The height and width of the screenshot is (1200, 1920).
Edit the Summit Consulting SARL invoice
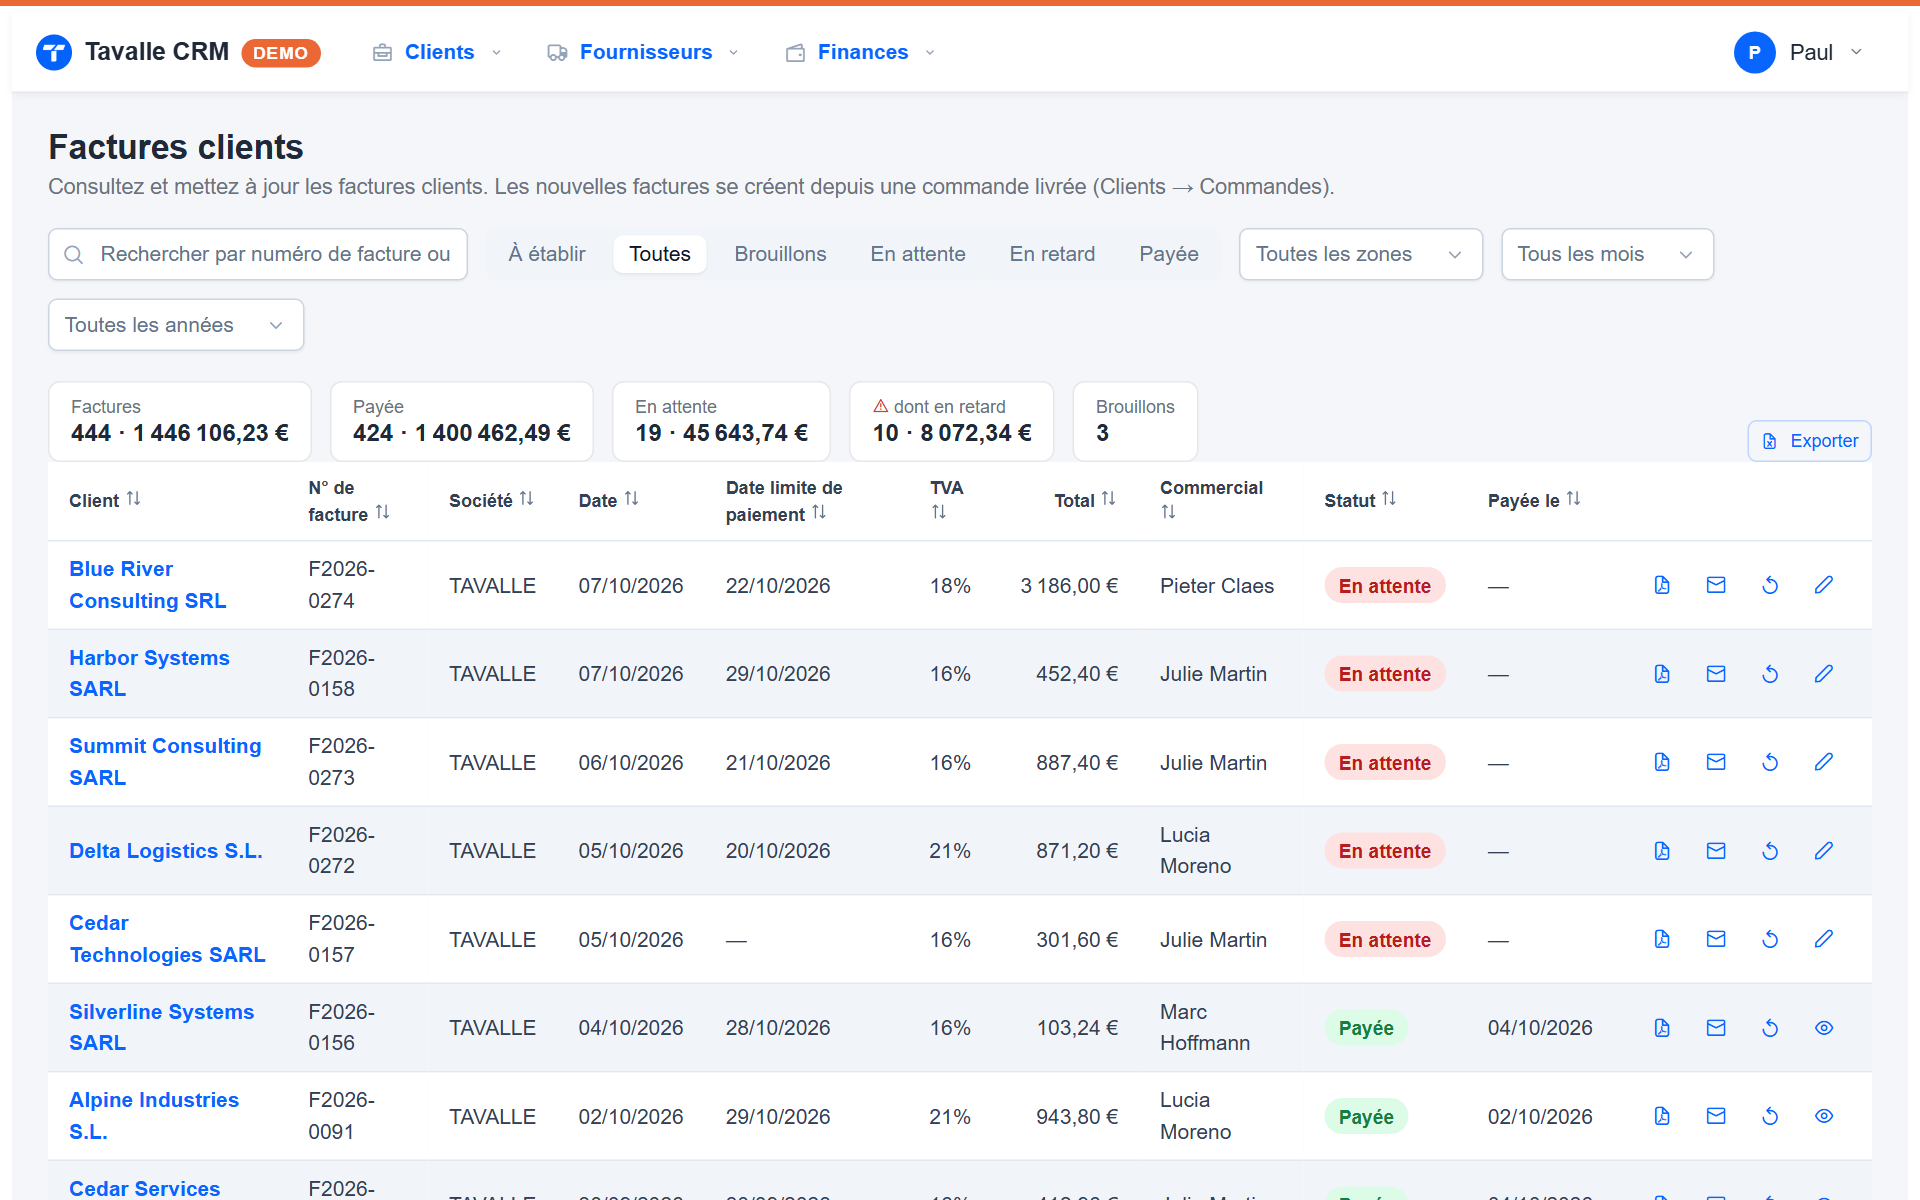tap(1824, 762)
